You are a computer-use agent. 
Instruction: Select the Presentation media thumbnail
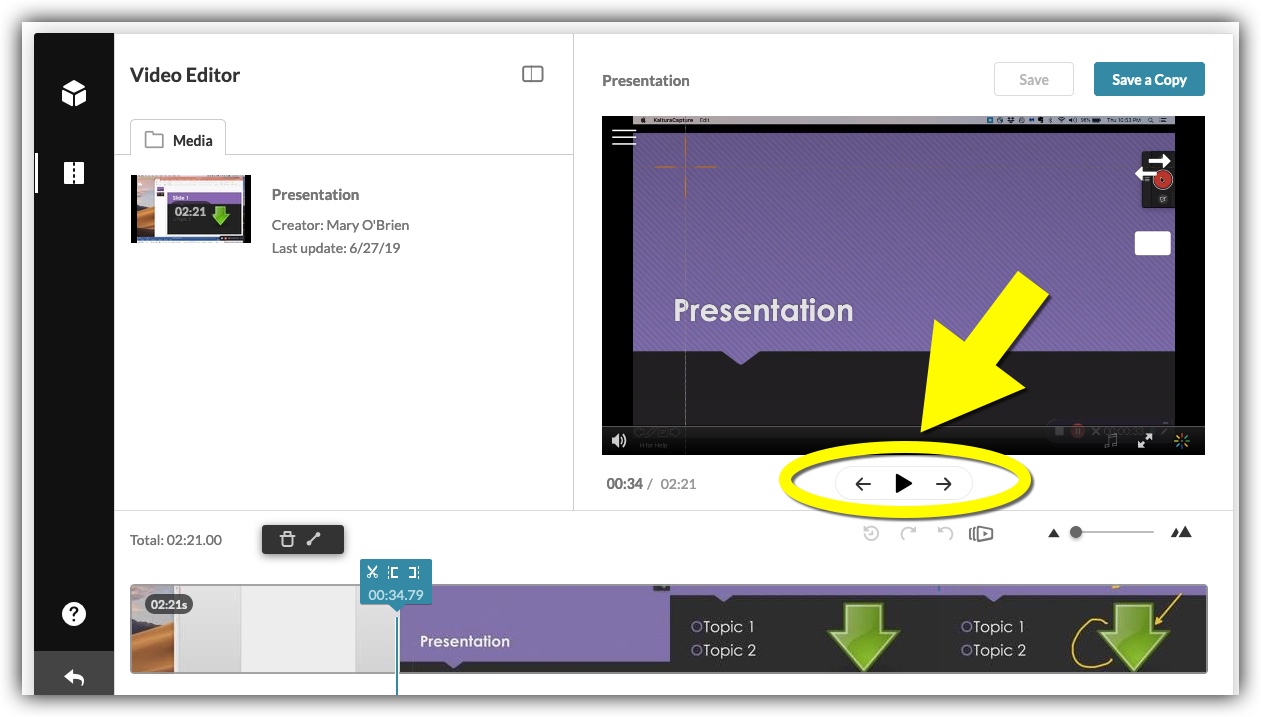tap(191, 209)
